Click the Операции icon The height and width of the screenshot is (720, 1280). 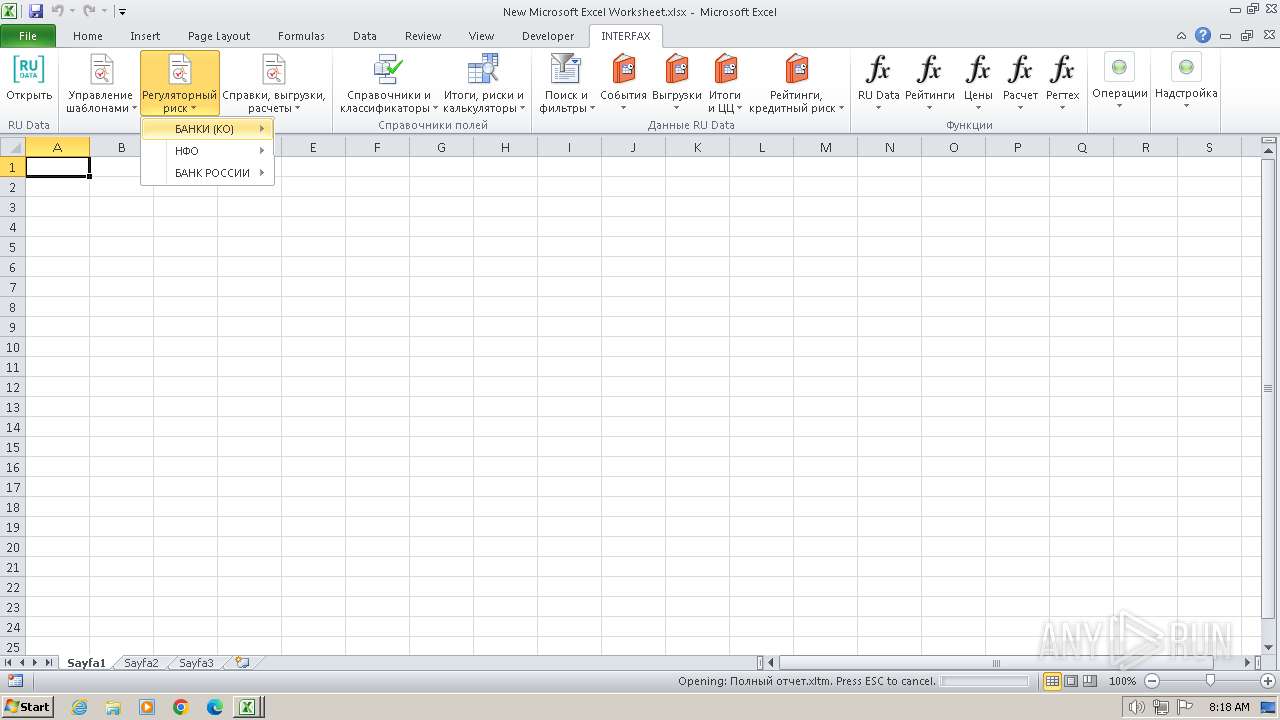tap(1119, 67)
